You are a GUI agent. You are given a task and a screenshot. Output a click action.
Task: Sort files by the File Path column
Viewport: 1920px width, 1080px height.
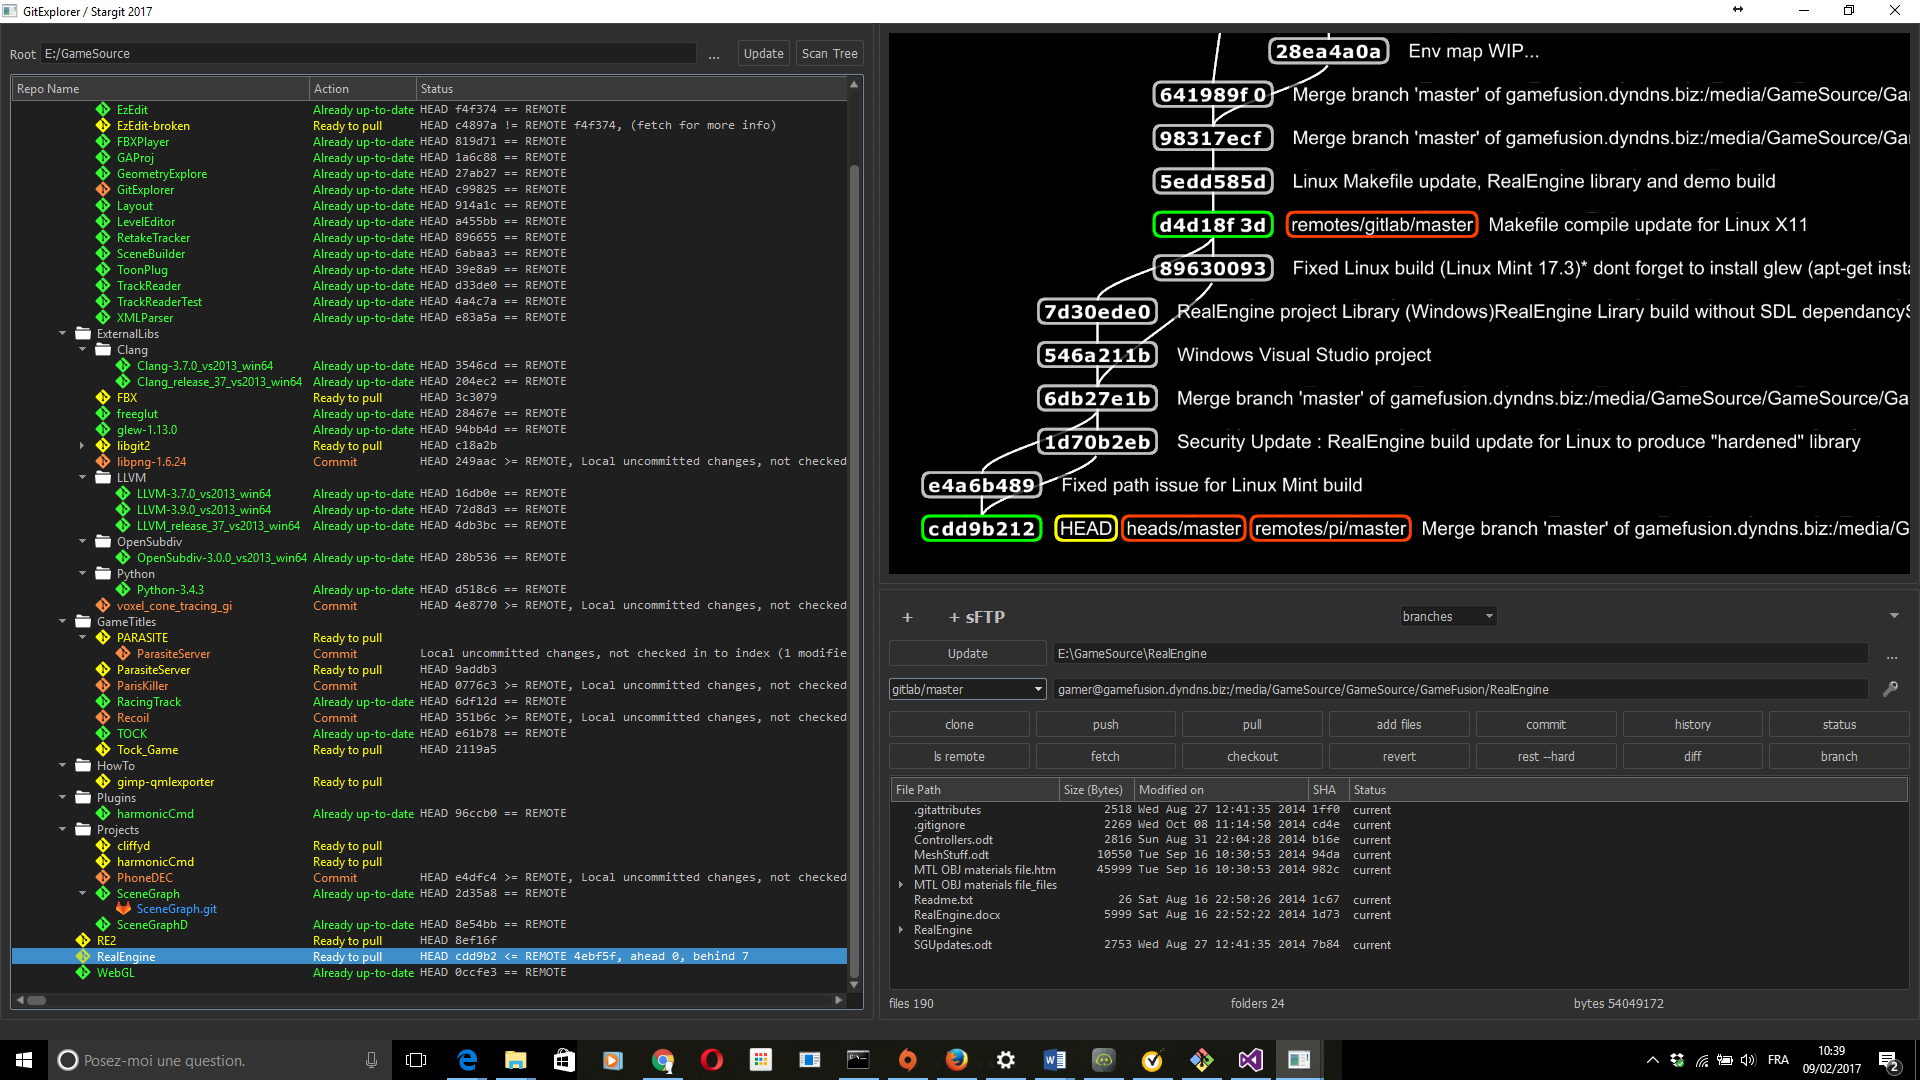tap(974, 790)
